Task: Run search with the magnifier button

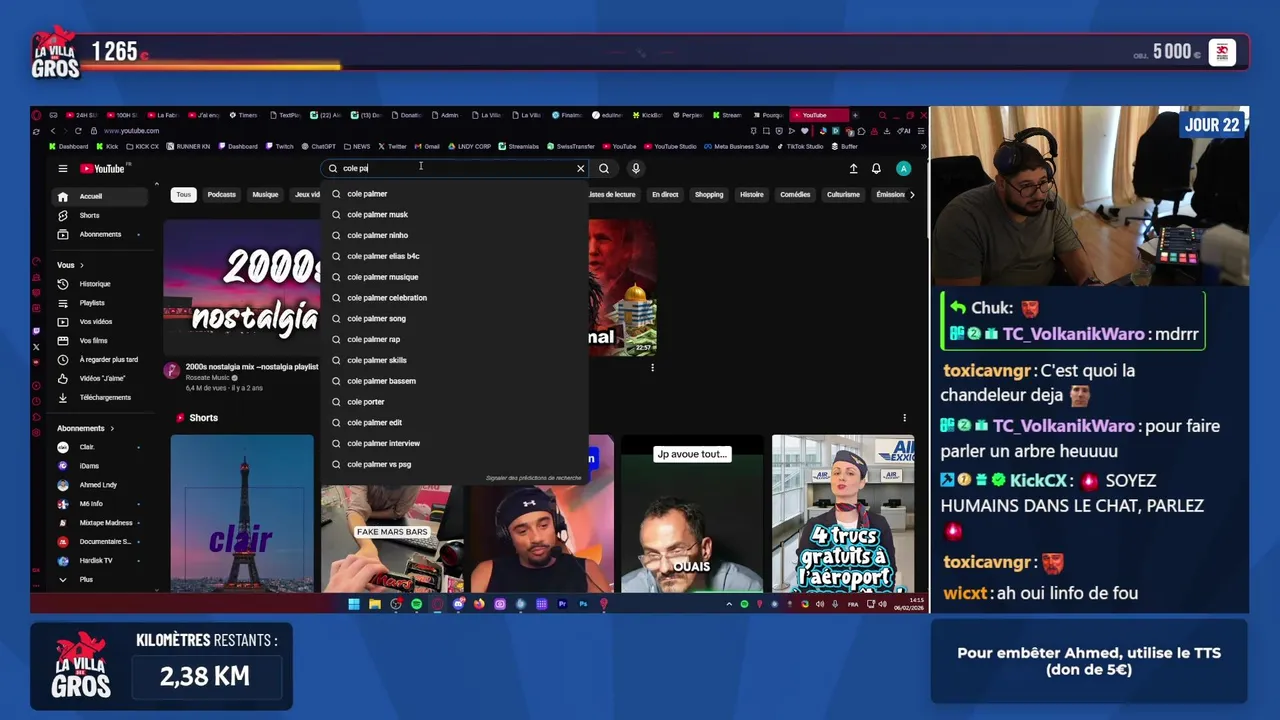Action: (604, 169)
